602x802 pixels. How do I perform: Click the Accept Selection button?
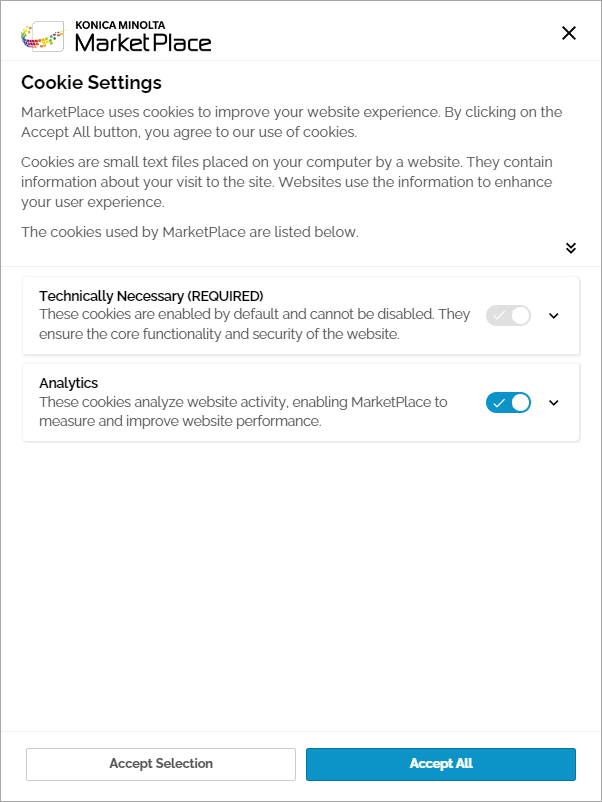(x=161, y=764)
